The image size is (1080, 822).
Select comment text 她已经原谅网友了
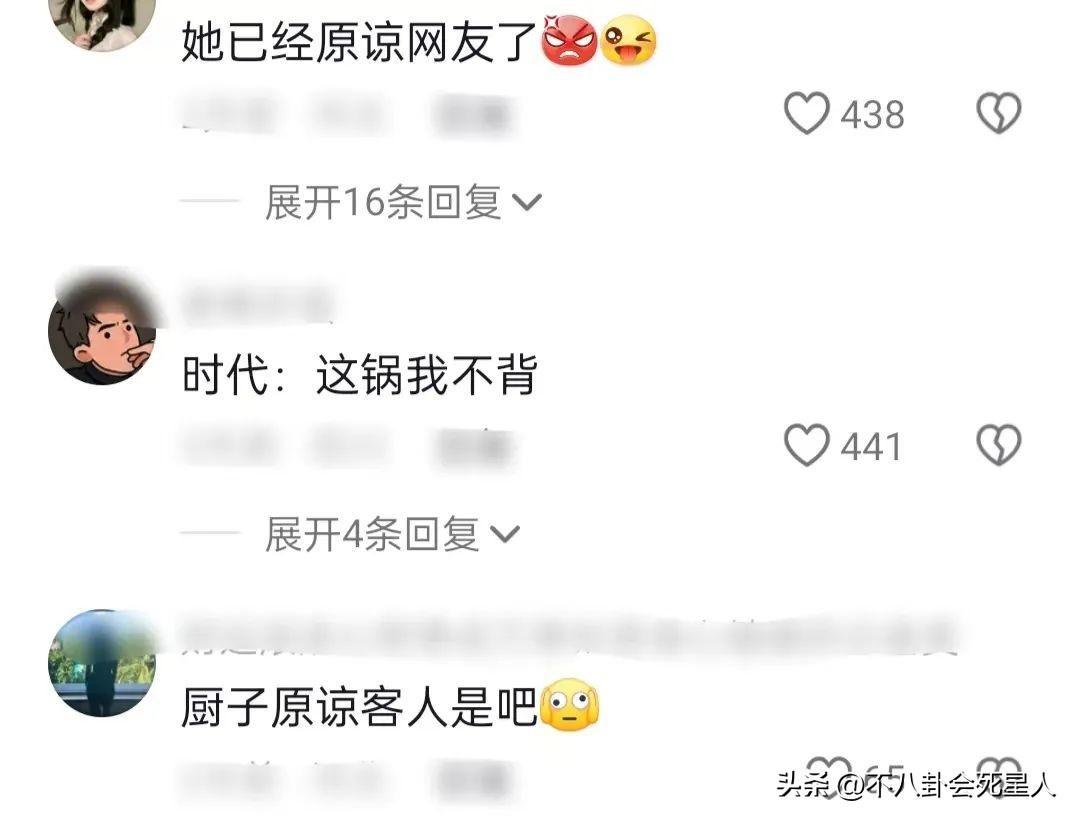359,42
